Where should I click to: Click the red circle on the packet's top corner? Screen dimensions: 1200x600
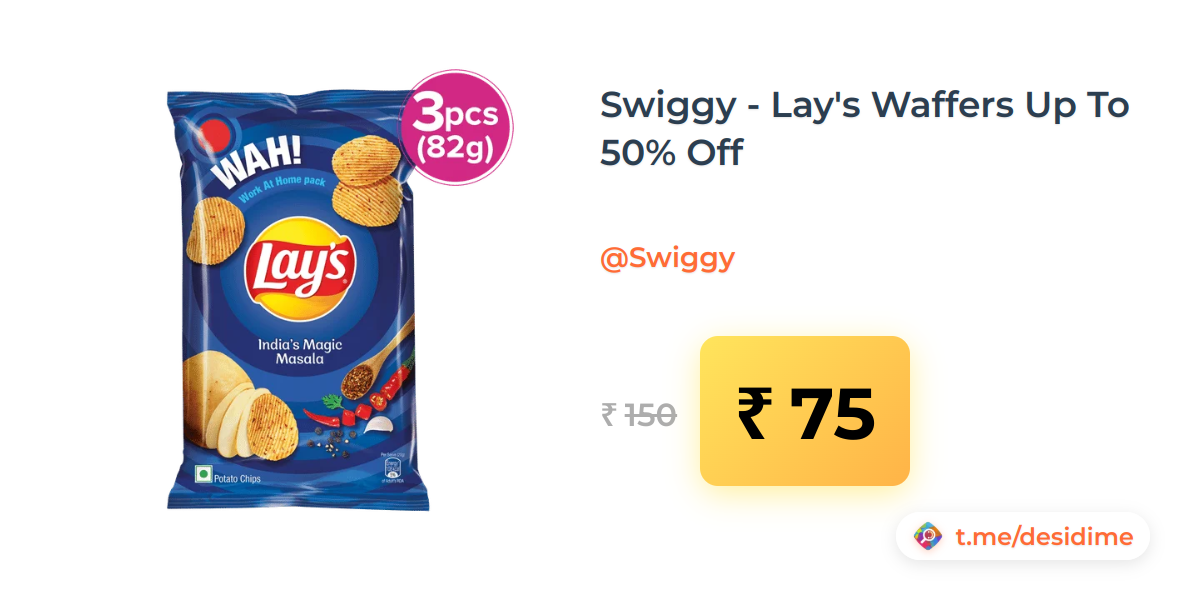pyautogui.click(x=214, y=133)
